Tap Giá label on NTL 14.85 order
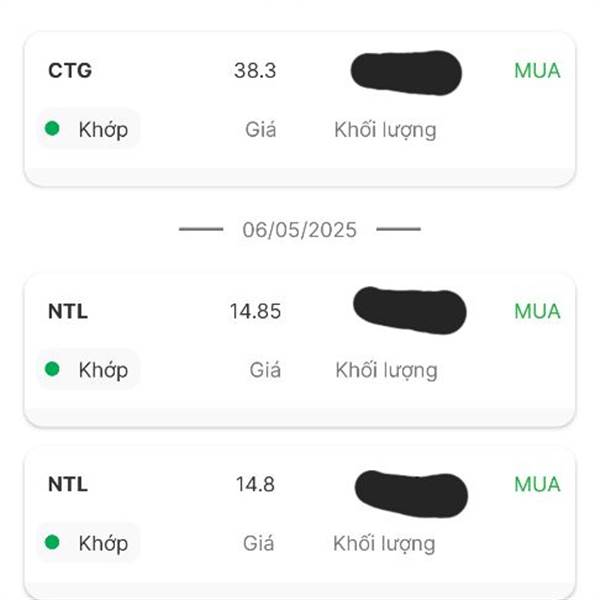Screen dimensions: 600x600 tap(265, 370)
